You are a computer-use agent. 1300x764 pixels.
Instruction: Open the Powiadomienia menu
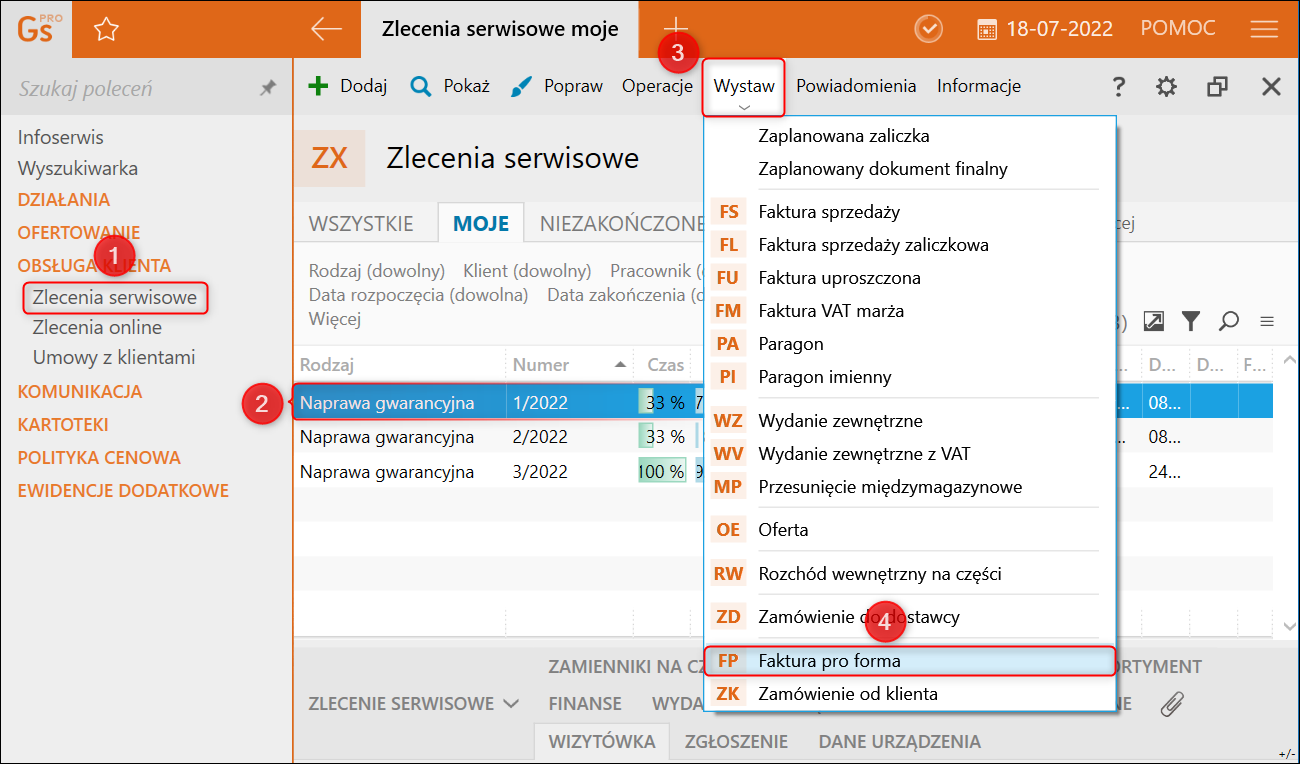click(856, 86)
